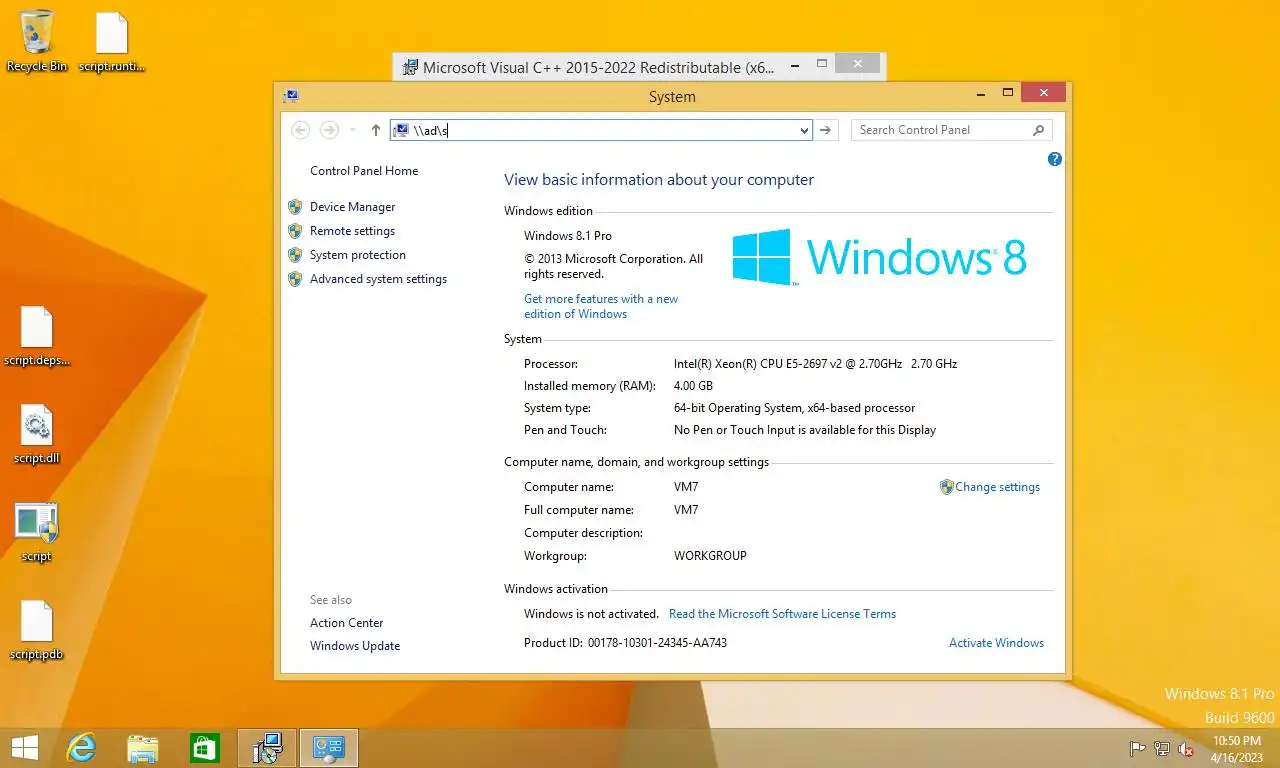The image size is (1280, 768).
Task: Open System protection link
Action: [x=358, y=255]
